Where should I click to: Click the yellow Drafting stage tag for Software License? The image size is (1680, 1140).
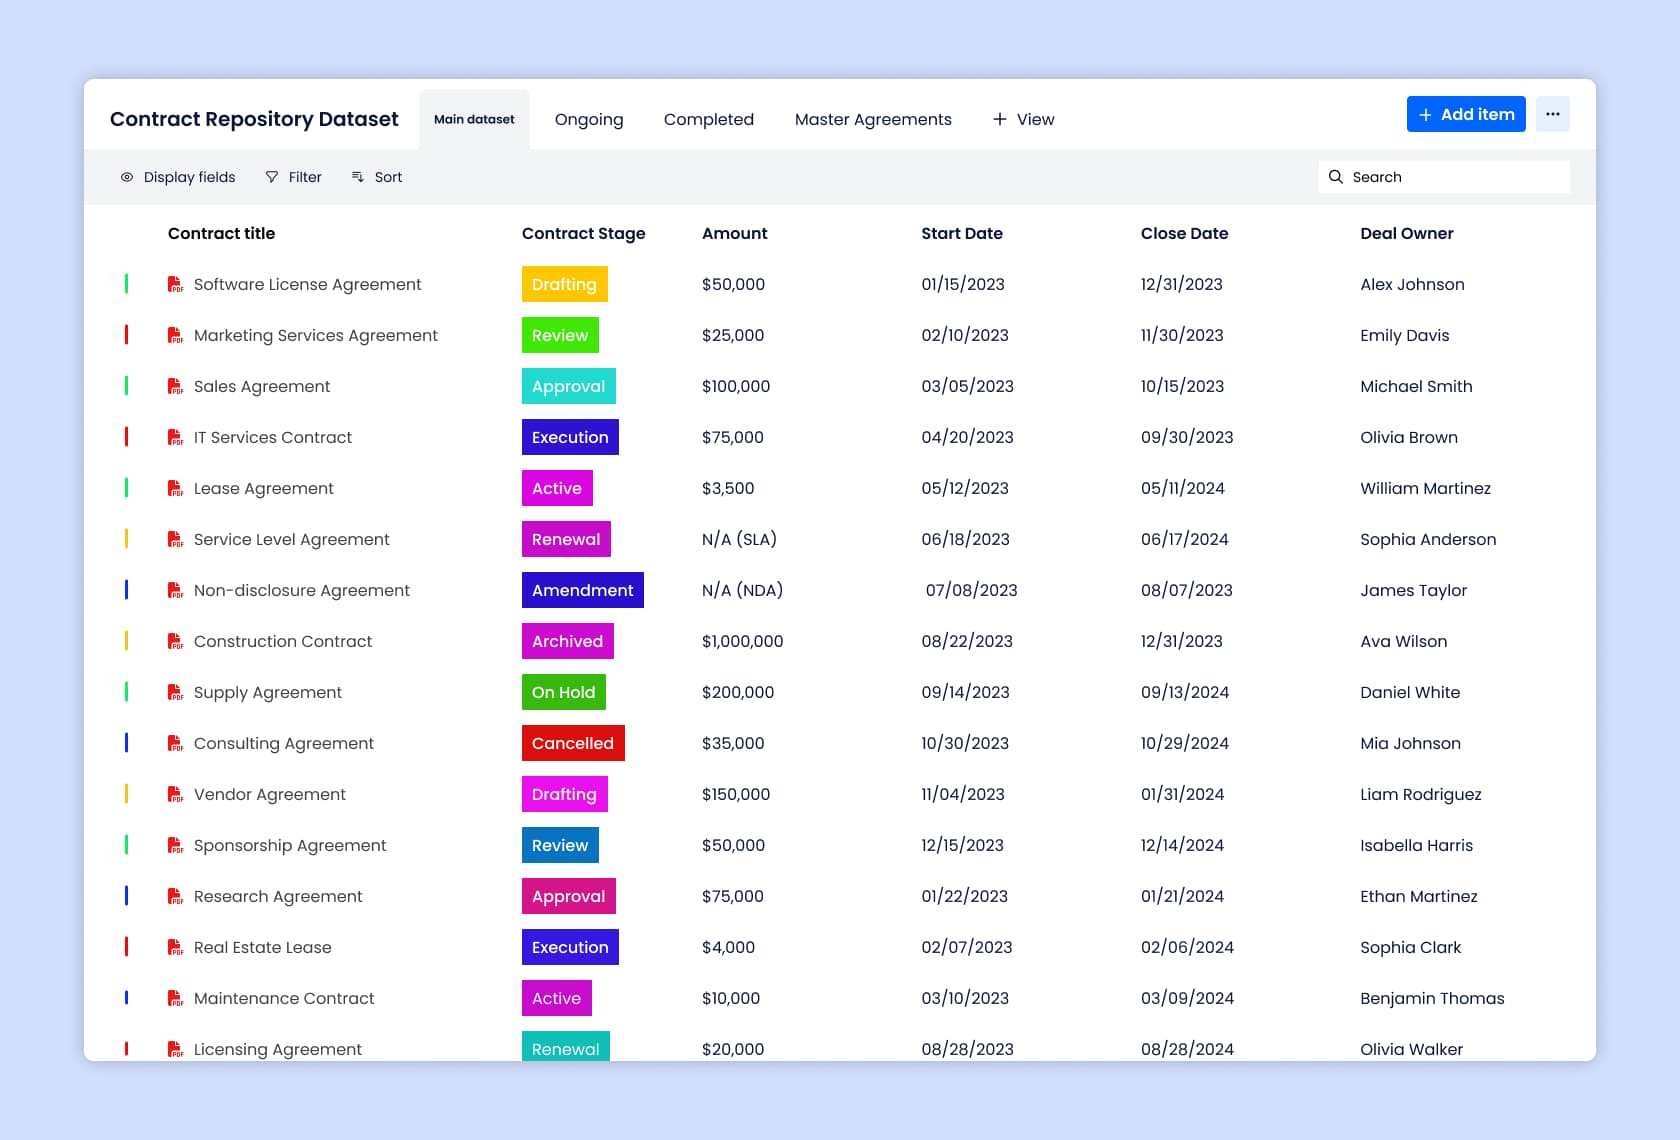[564, 284]
